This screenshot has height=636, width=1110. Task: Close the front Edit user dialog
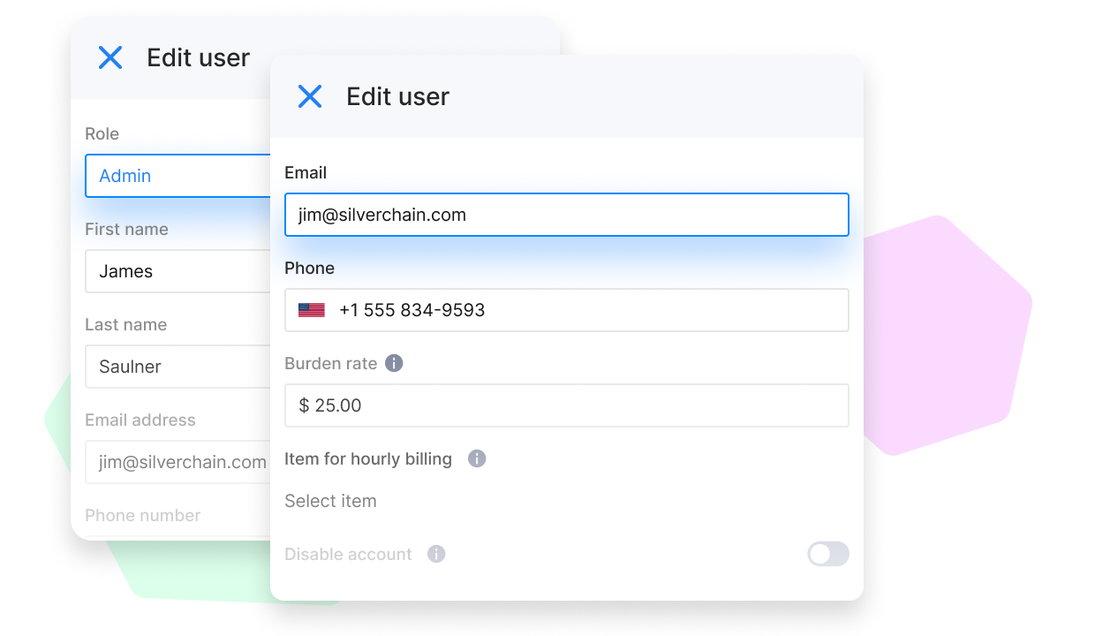point(309,96)
